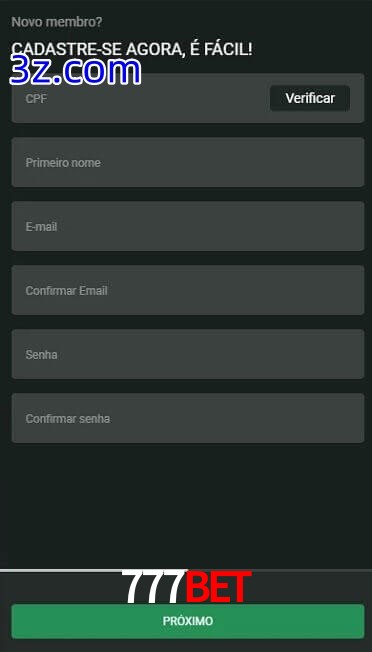The image size is (372, 652).
Task: Click the empty area below Confirmar senha
Action: click(x=188, y=505)
